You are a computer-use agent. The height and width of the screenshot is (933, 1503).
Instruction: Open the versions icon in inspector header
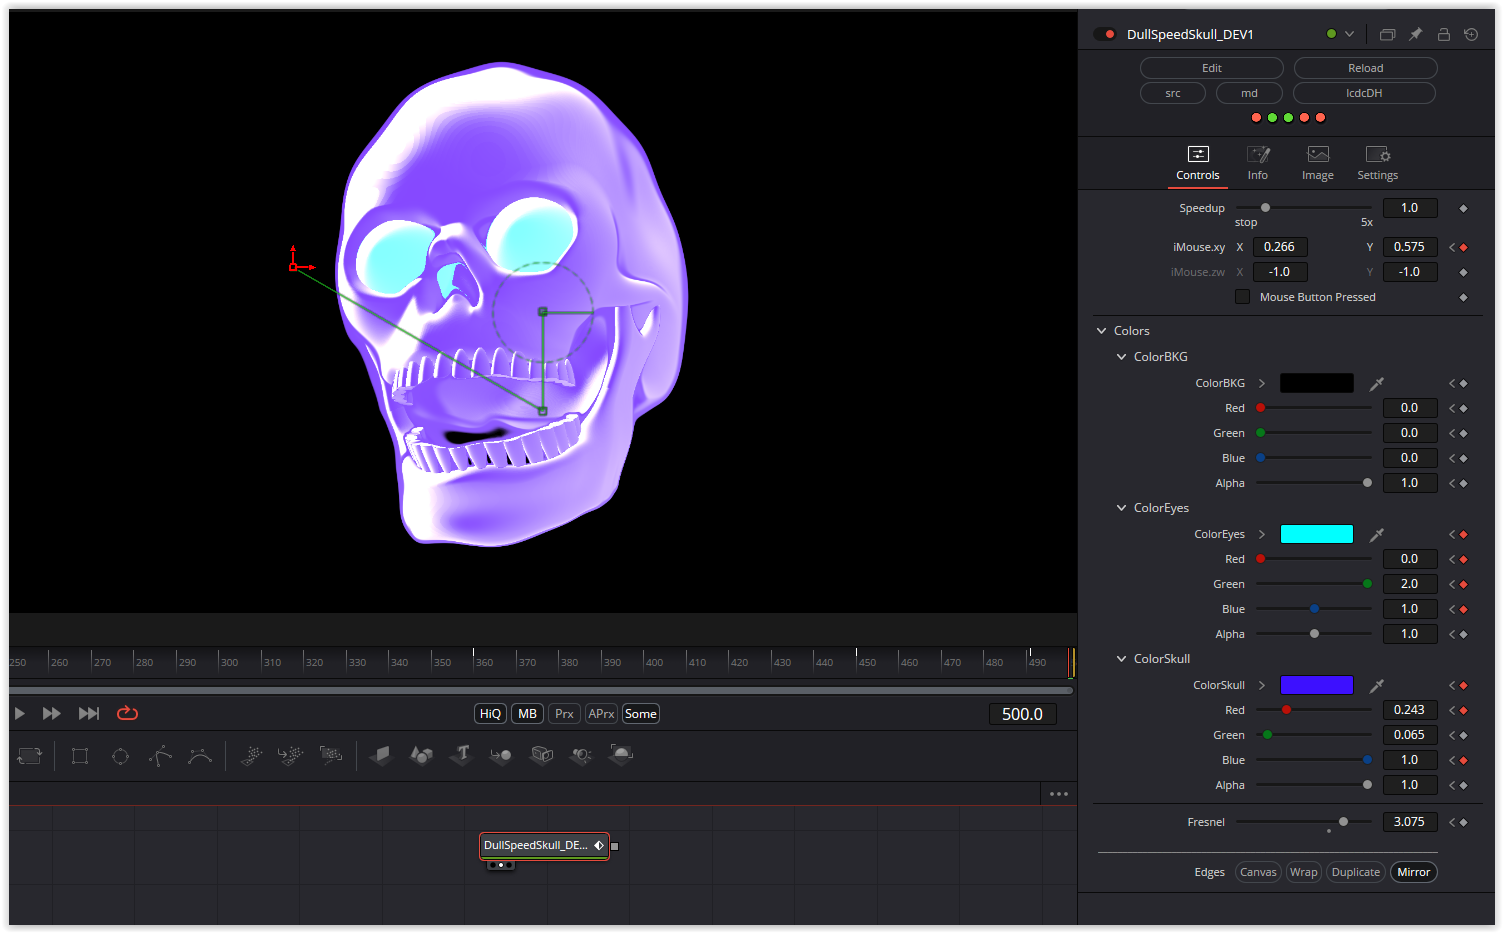(1387, 34)
